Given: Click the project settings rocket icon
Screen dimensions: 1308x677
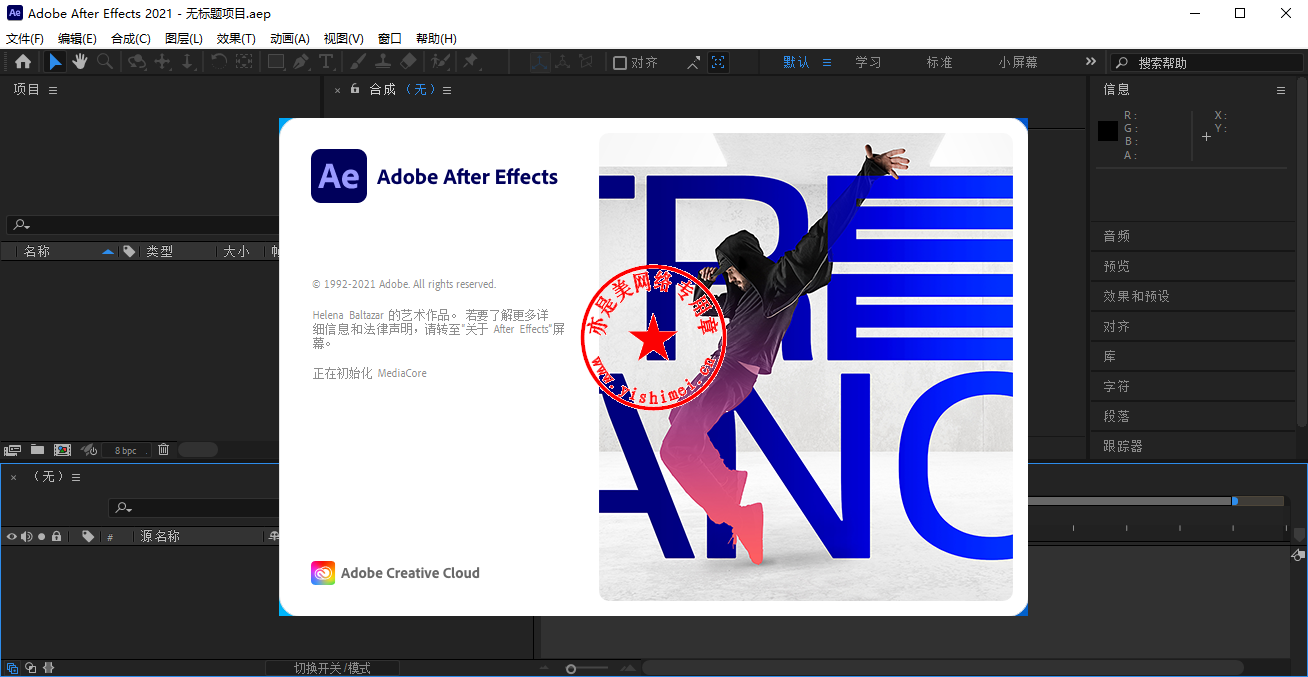Looking at the screenshot, I should coord(88,450).
